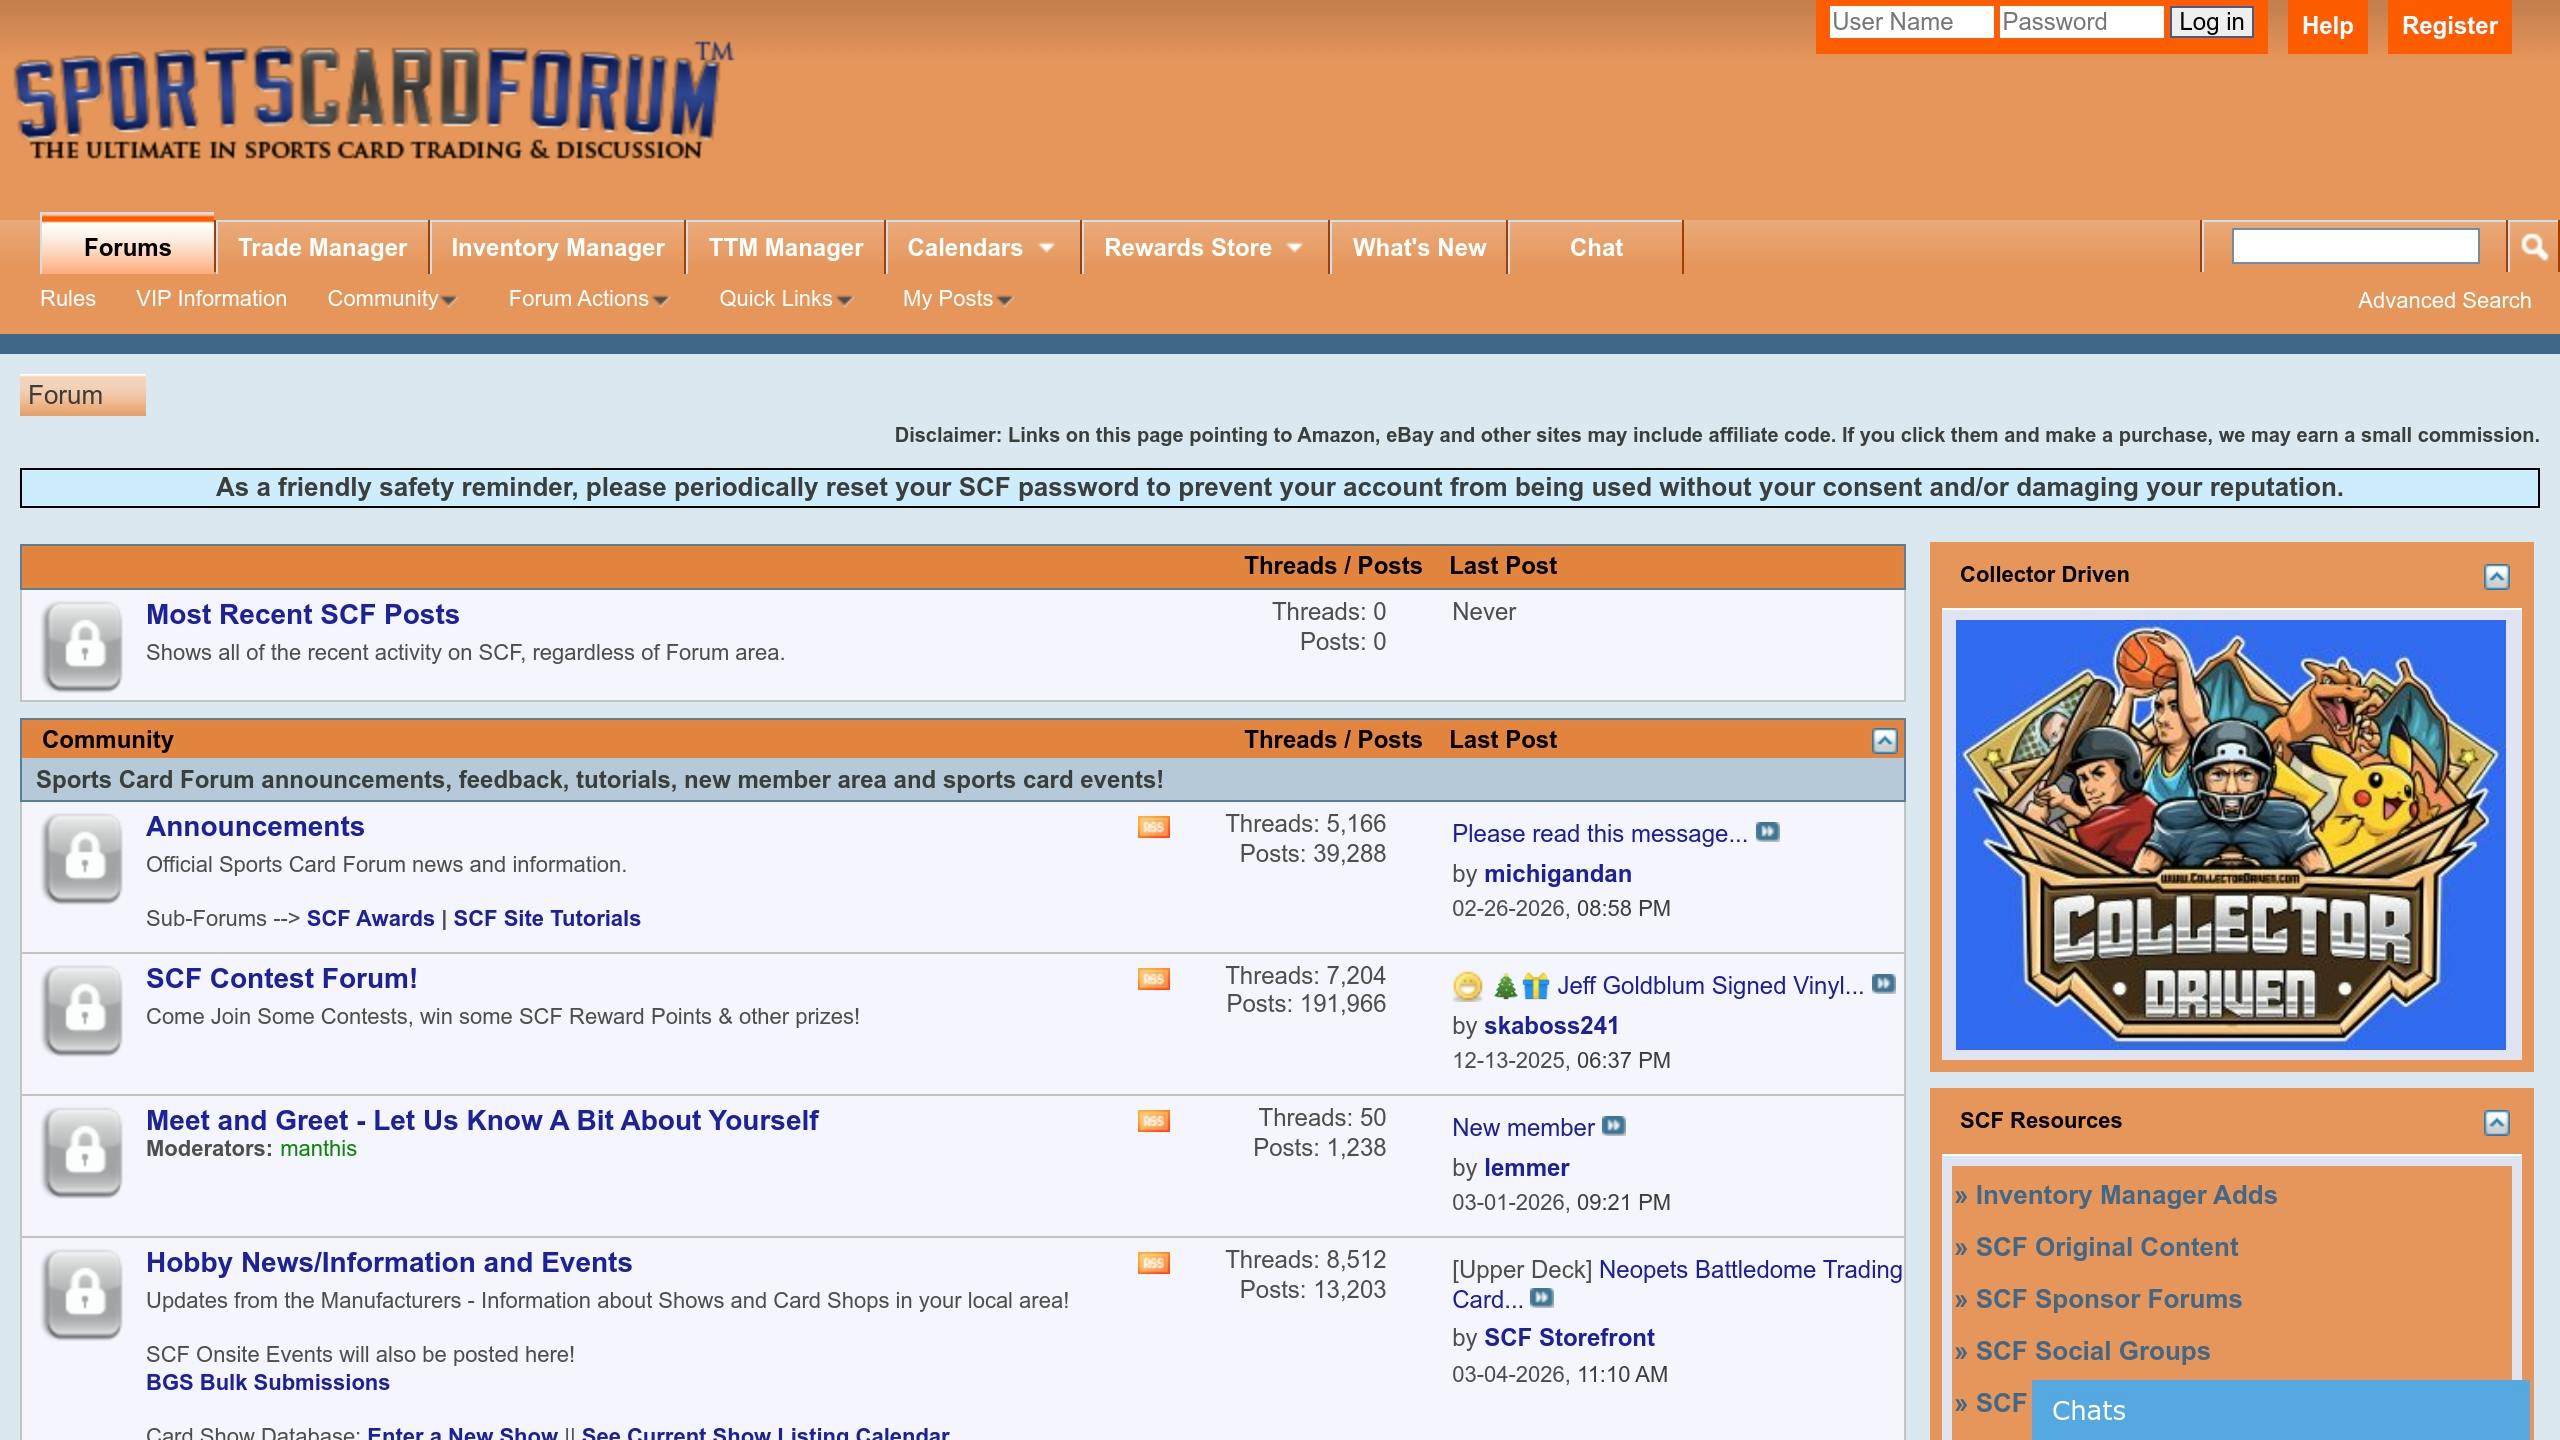Go to last post icon for New member
Viewport: 2560px width, 1440px height.
[x=1613, y=1126]
